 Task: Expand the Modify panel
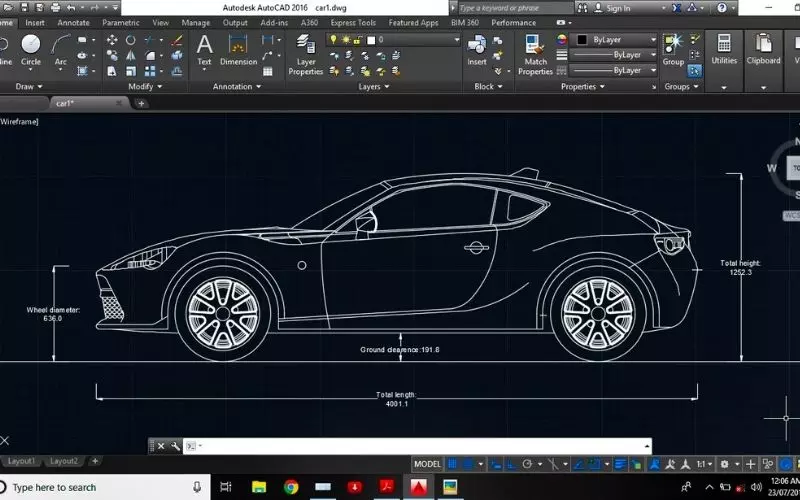[x=145, y=87]
